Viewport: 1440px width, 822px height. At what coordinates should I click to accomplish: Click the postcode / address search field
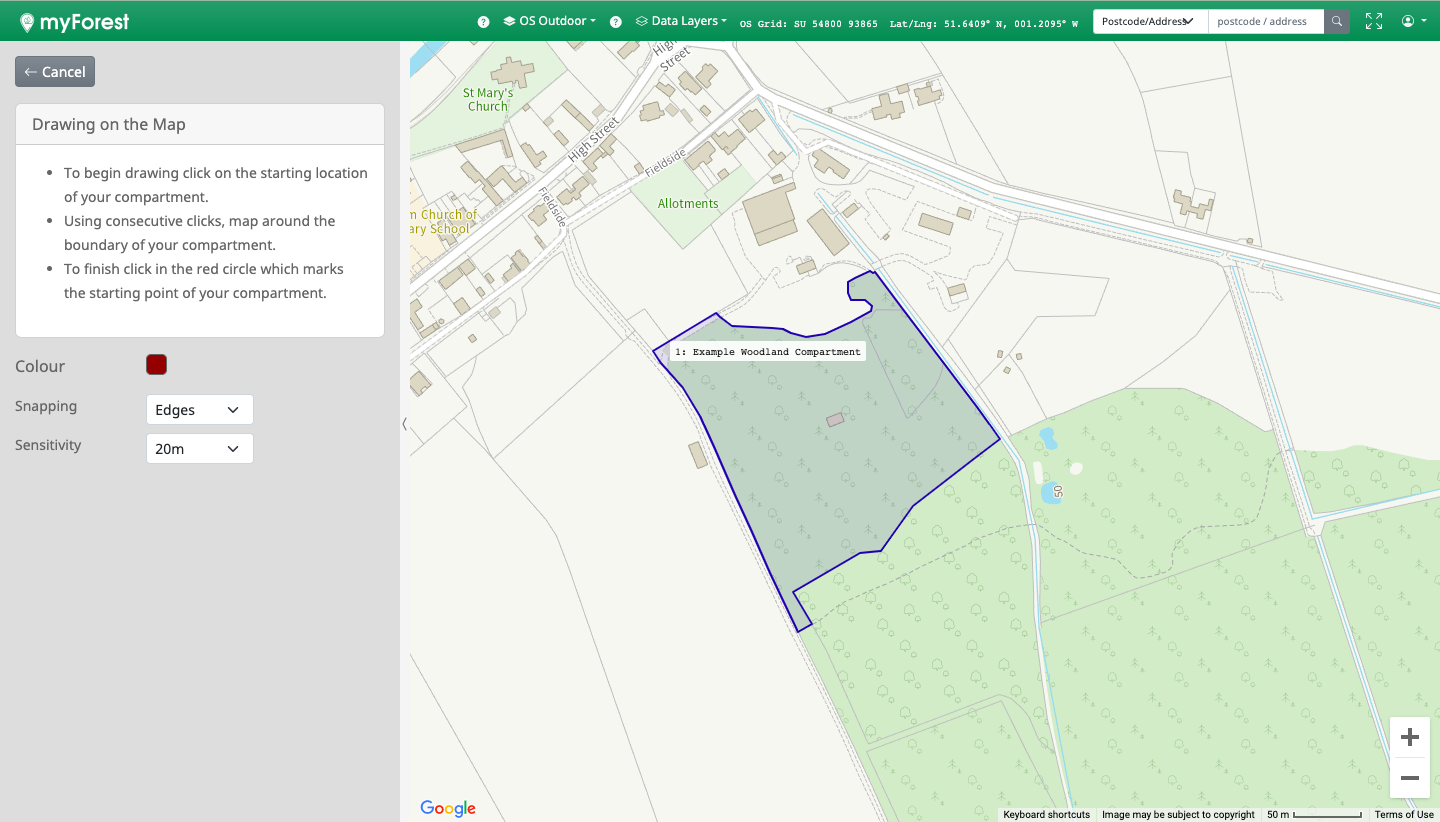1265,21
